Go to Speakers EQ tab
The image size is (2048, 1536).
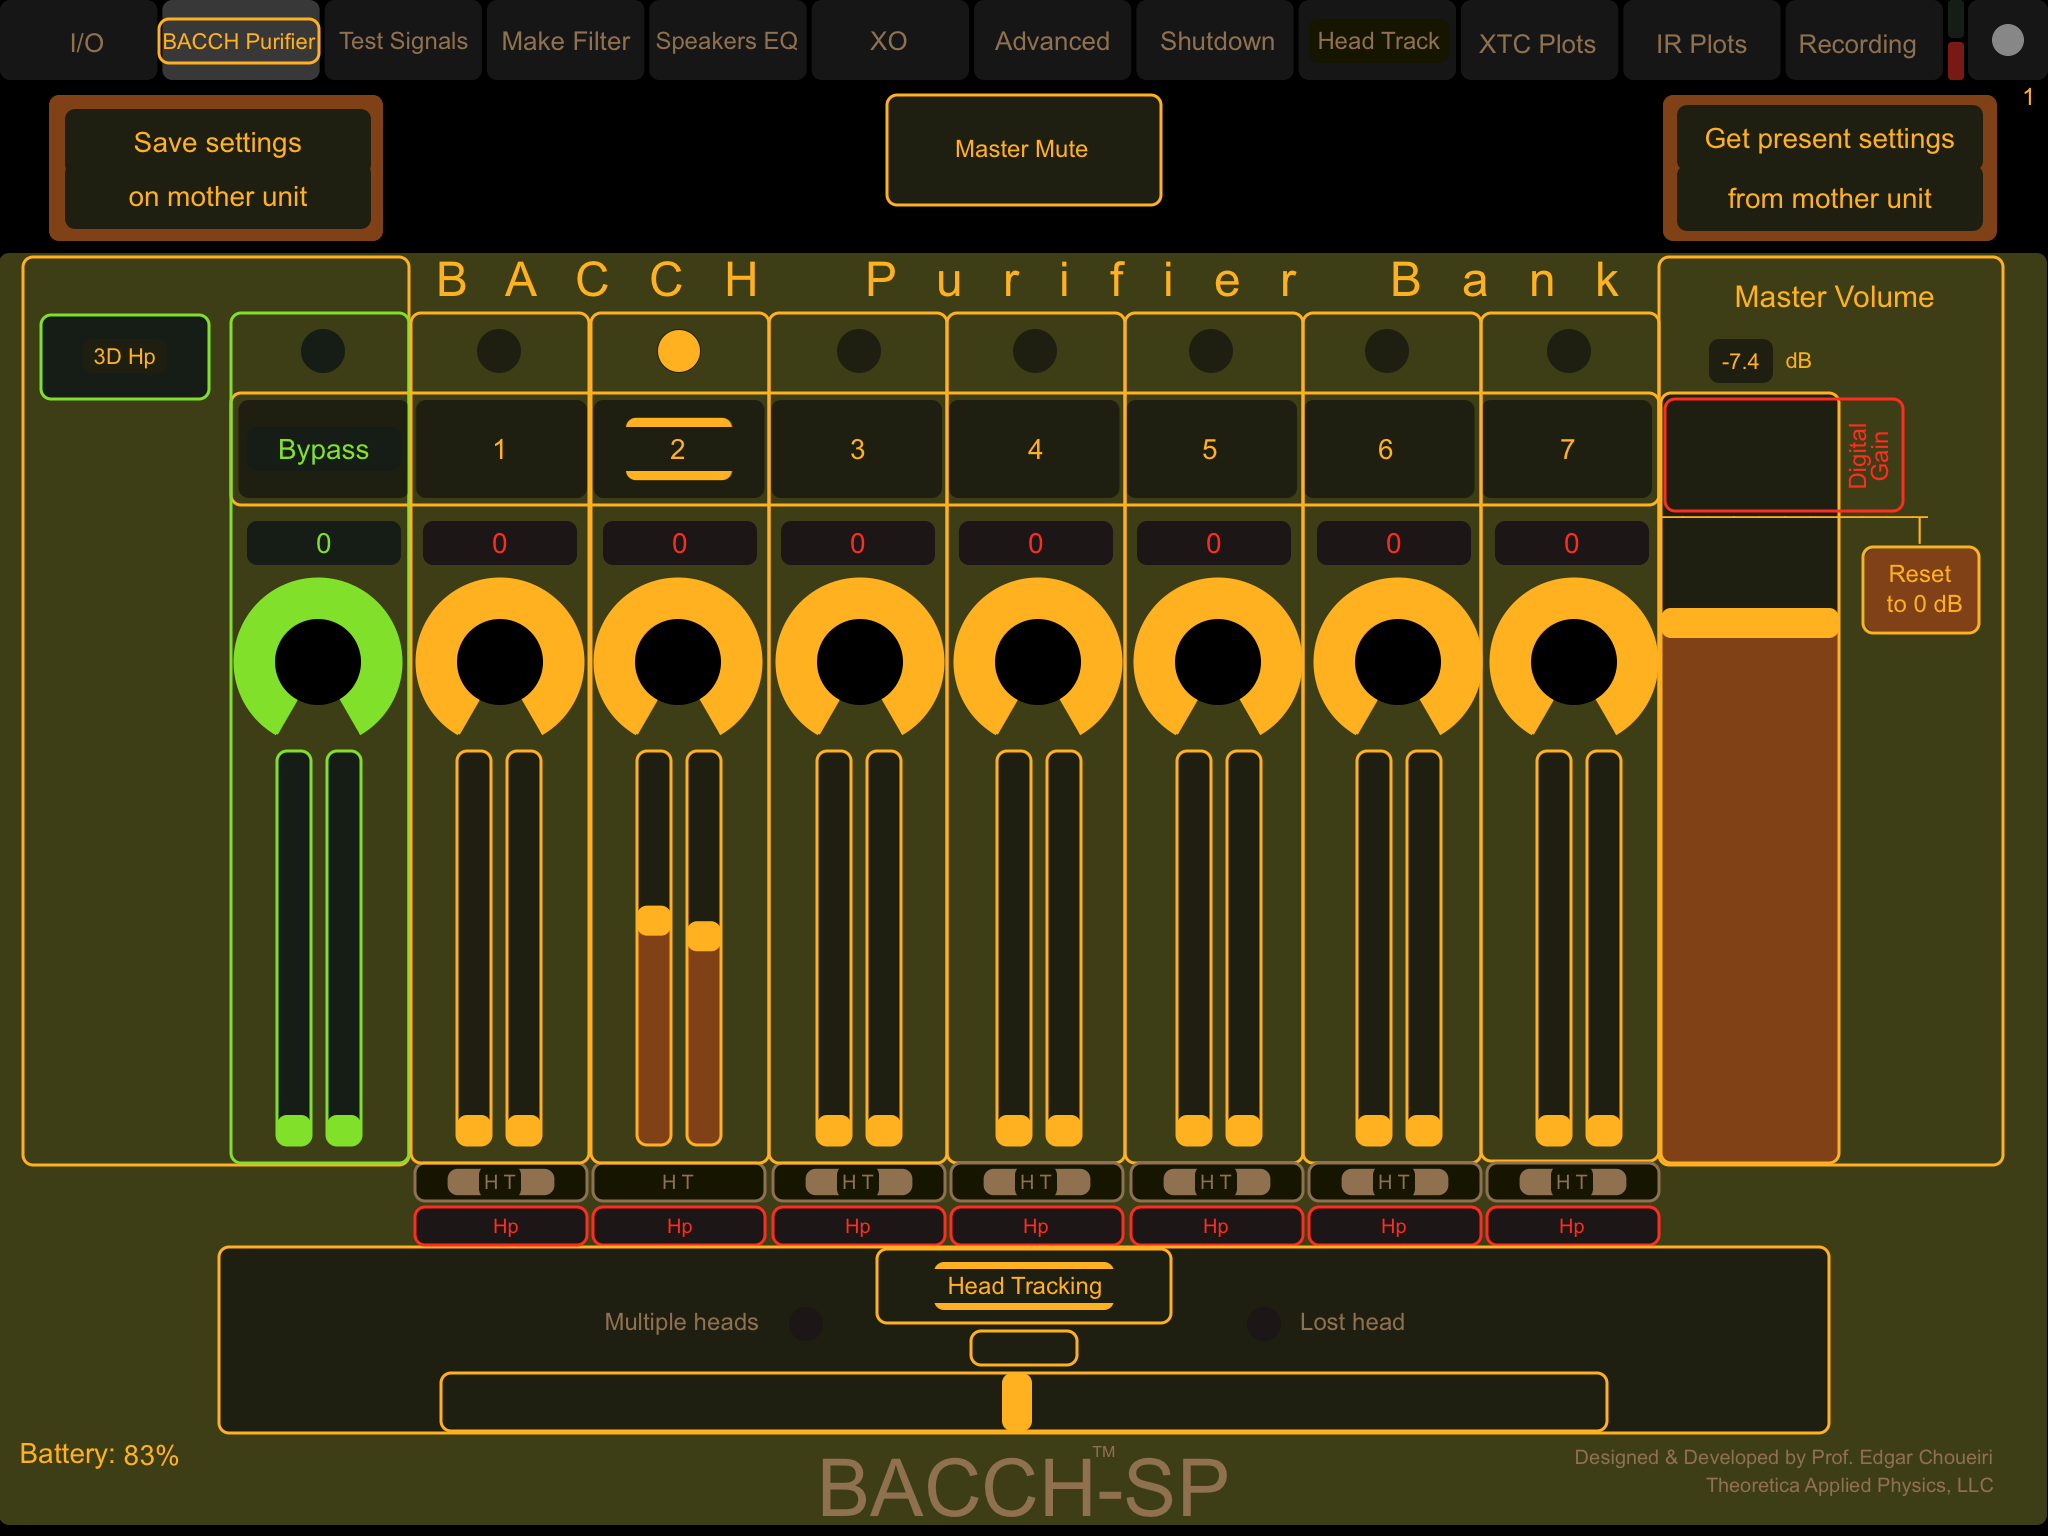727,42
